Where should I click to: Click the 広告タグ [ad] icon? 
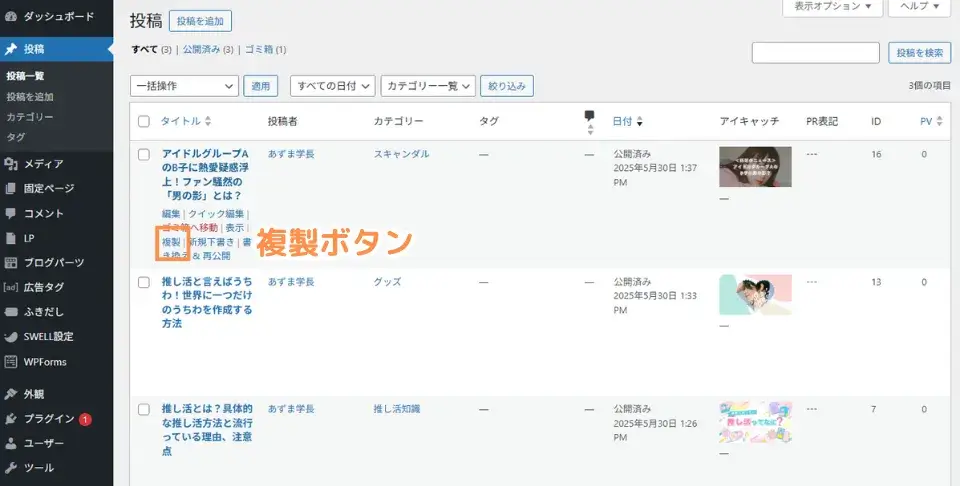[10, 286]
